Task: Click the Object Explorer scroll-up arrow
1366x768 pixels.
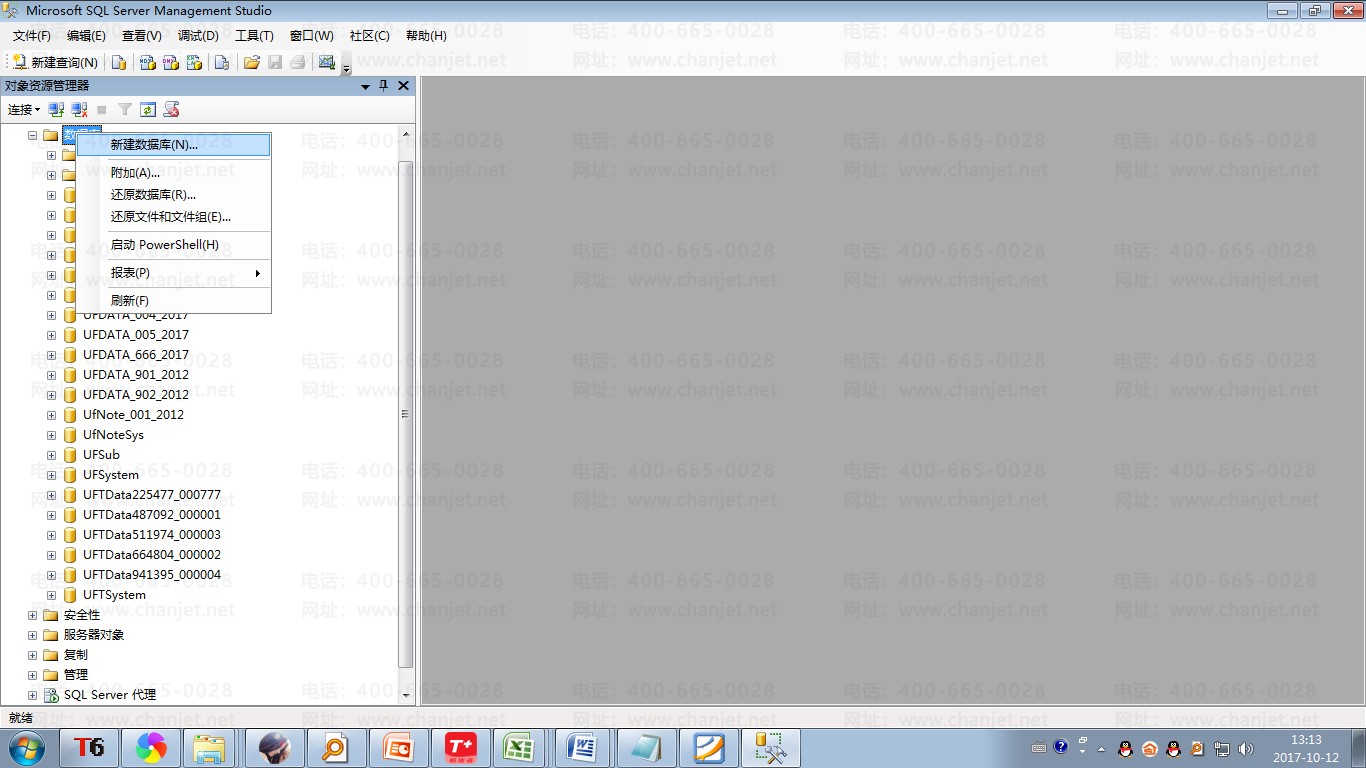Action: click(406, 134)
